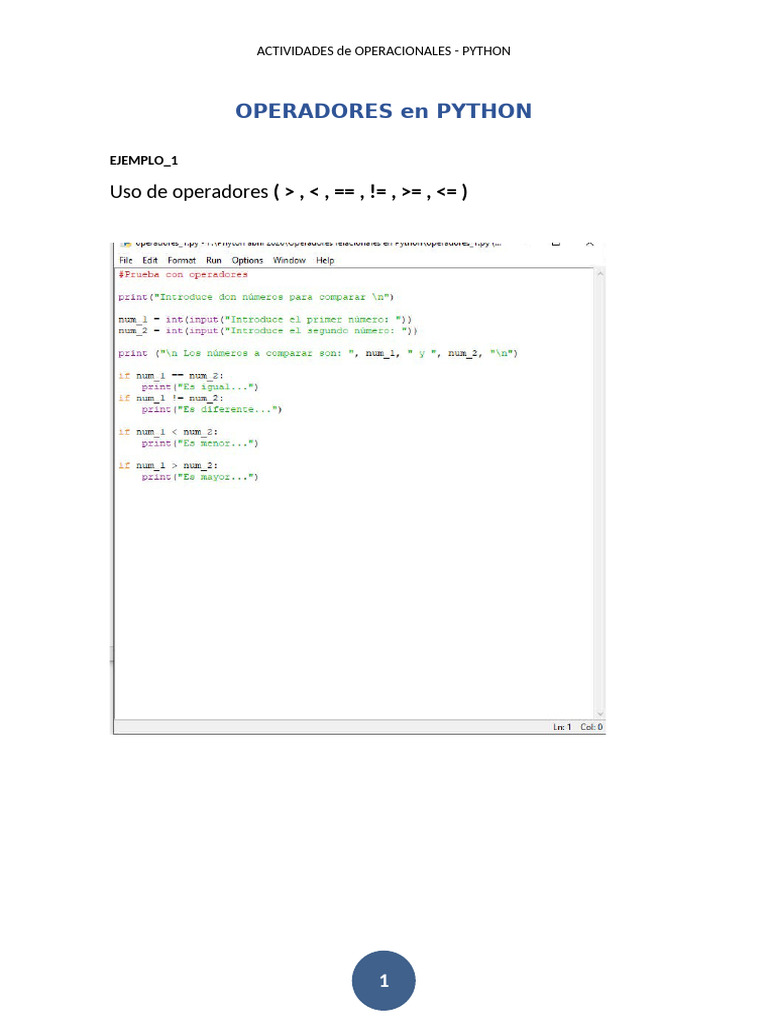Click the print "Es menor..." line

click(200, 443)
